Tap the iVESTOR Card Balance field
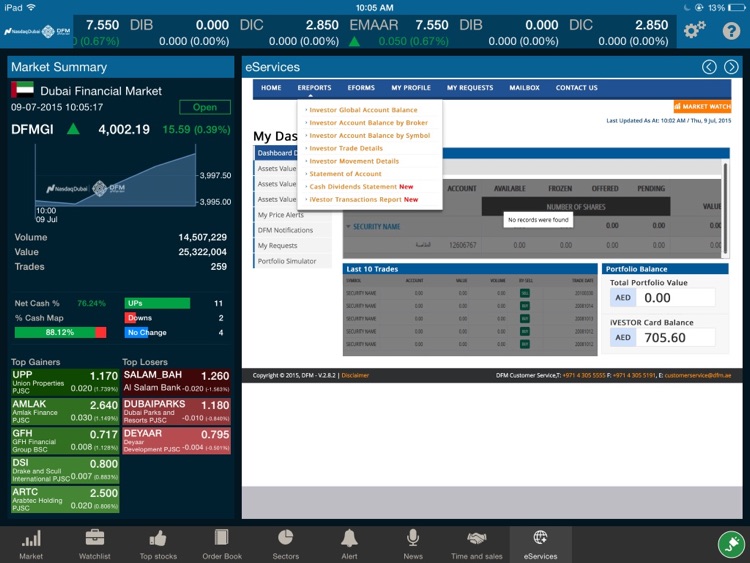 coord(662,337)
